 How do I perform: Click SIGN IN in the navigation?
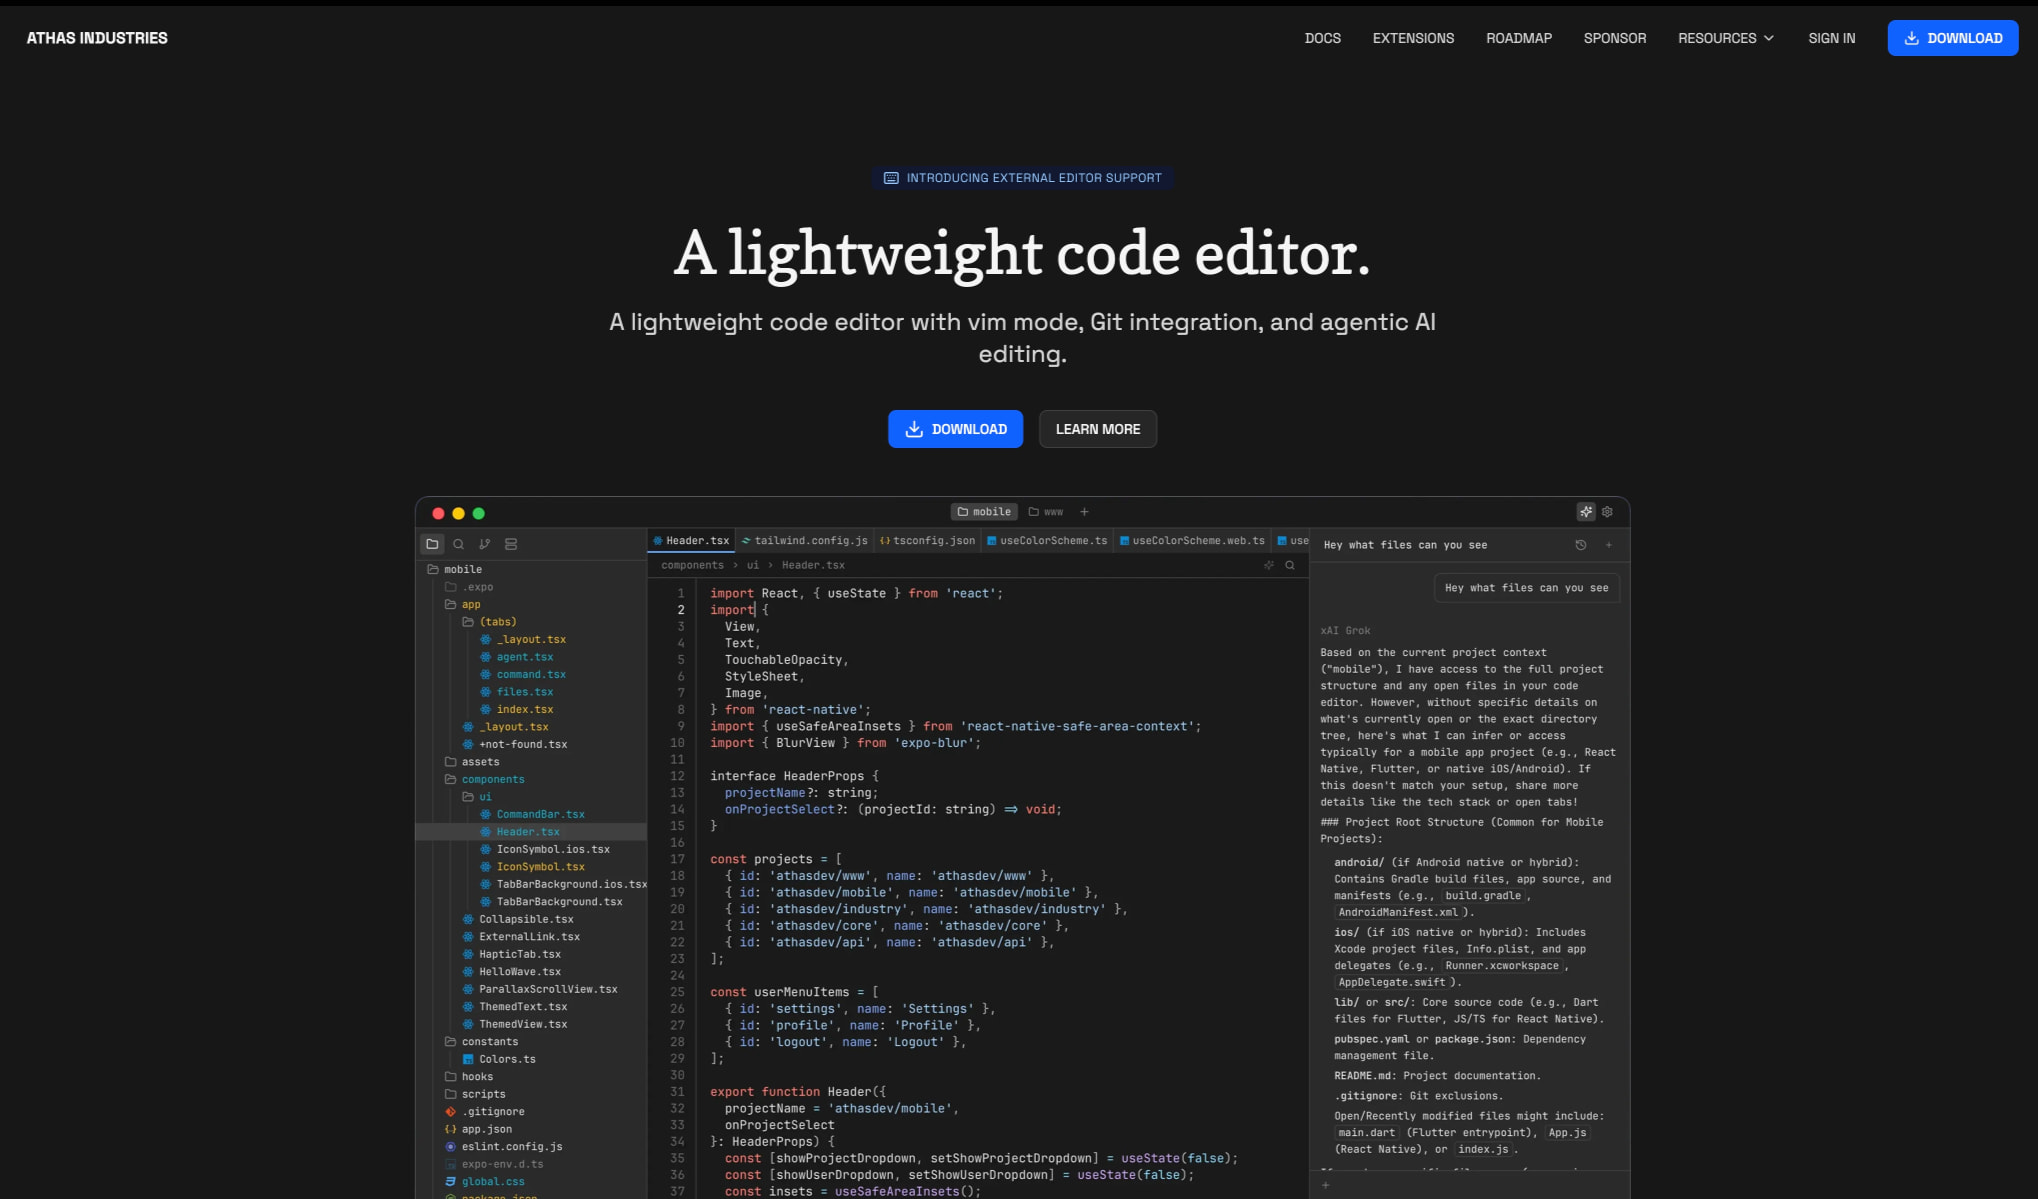[x=1832, y=38]
